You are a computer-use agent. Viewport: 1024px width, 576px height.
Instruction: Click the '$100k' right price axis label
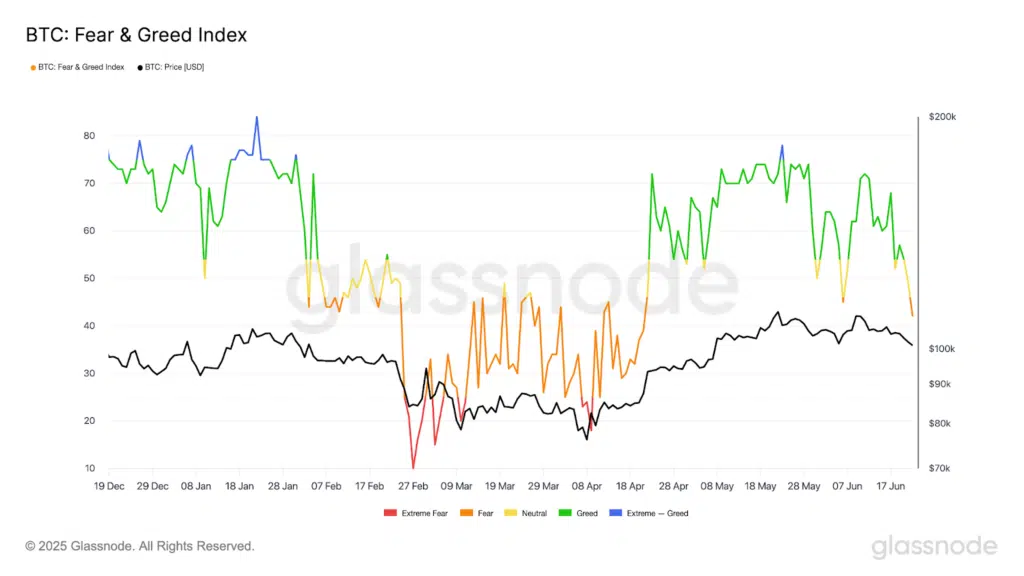(x=942, y=349)
